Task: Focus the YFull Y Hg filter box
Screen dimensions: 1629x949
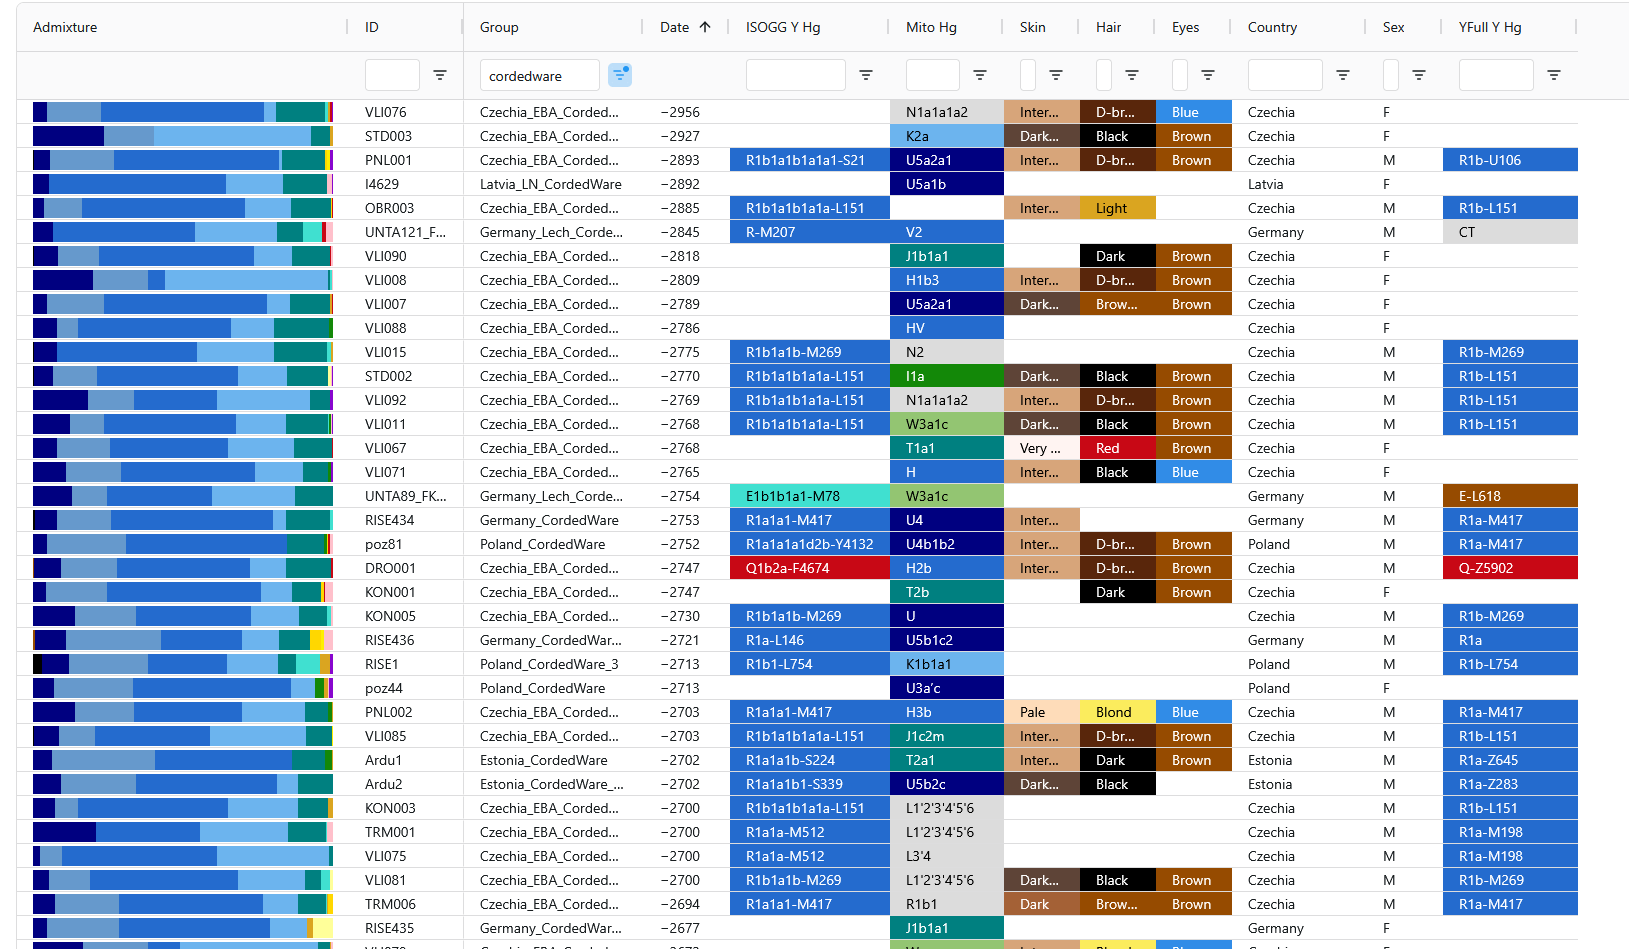Action: pyautogui.click(x=1496, y=75)
